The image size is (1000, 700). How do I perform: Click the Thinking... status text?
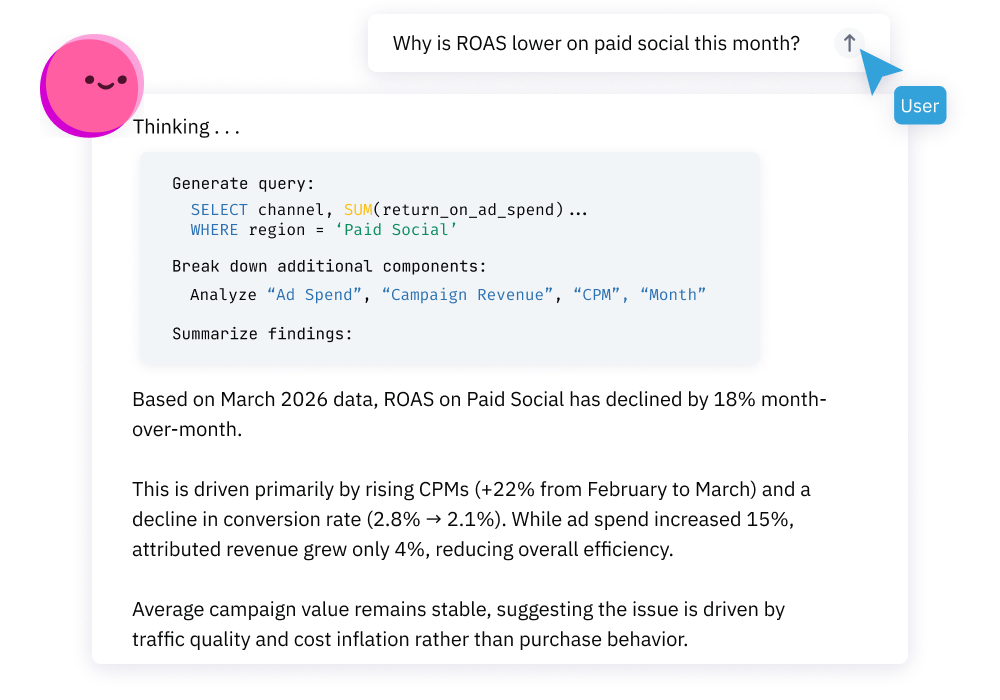tap(186, 127)
